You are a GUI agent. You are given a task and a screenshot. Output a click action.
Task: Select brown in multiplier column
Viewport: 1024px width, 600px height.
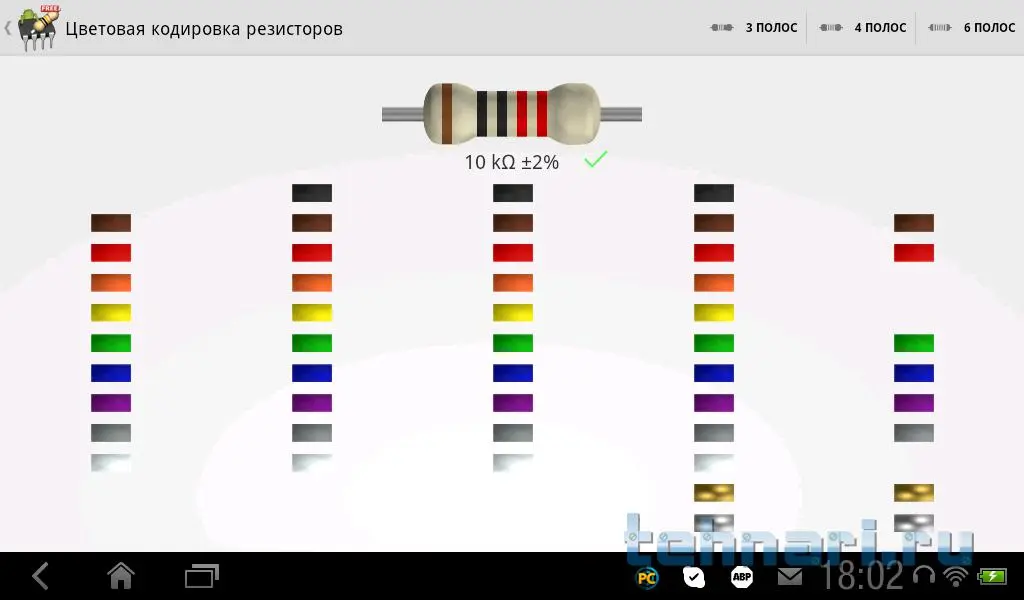pos(714,223)
